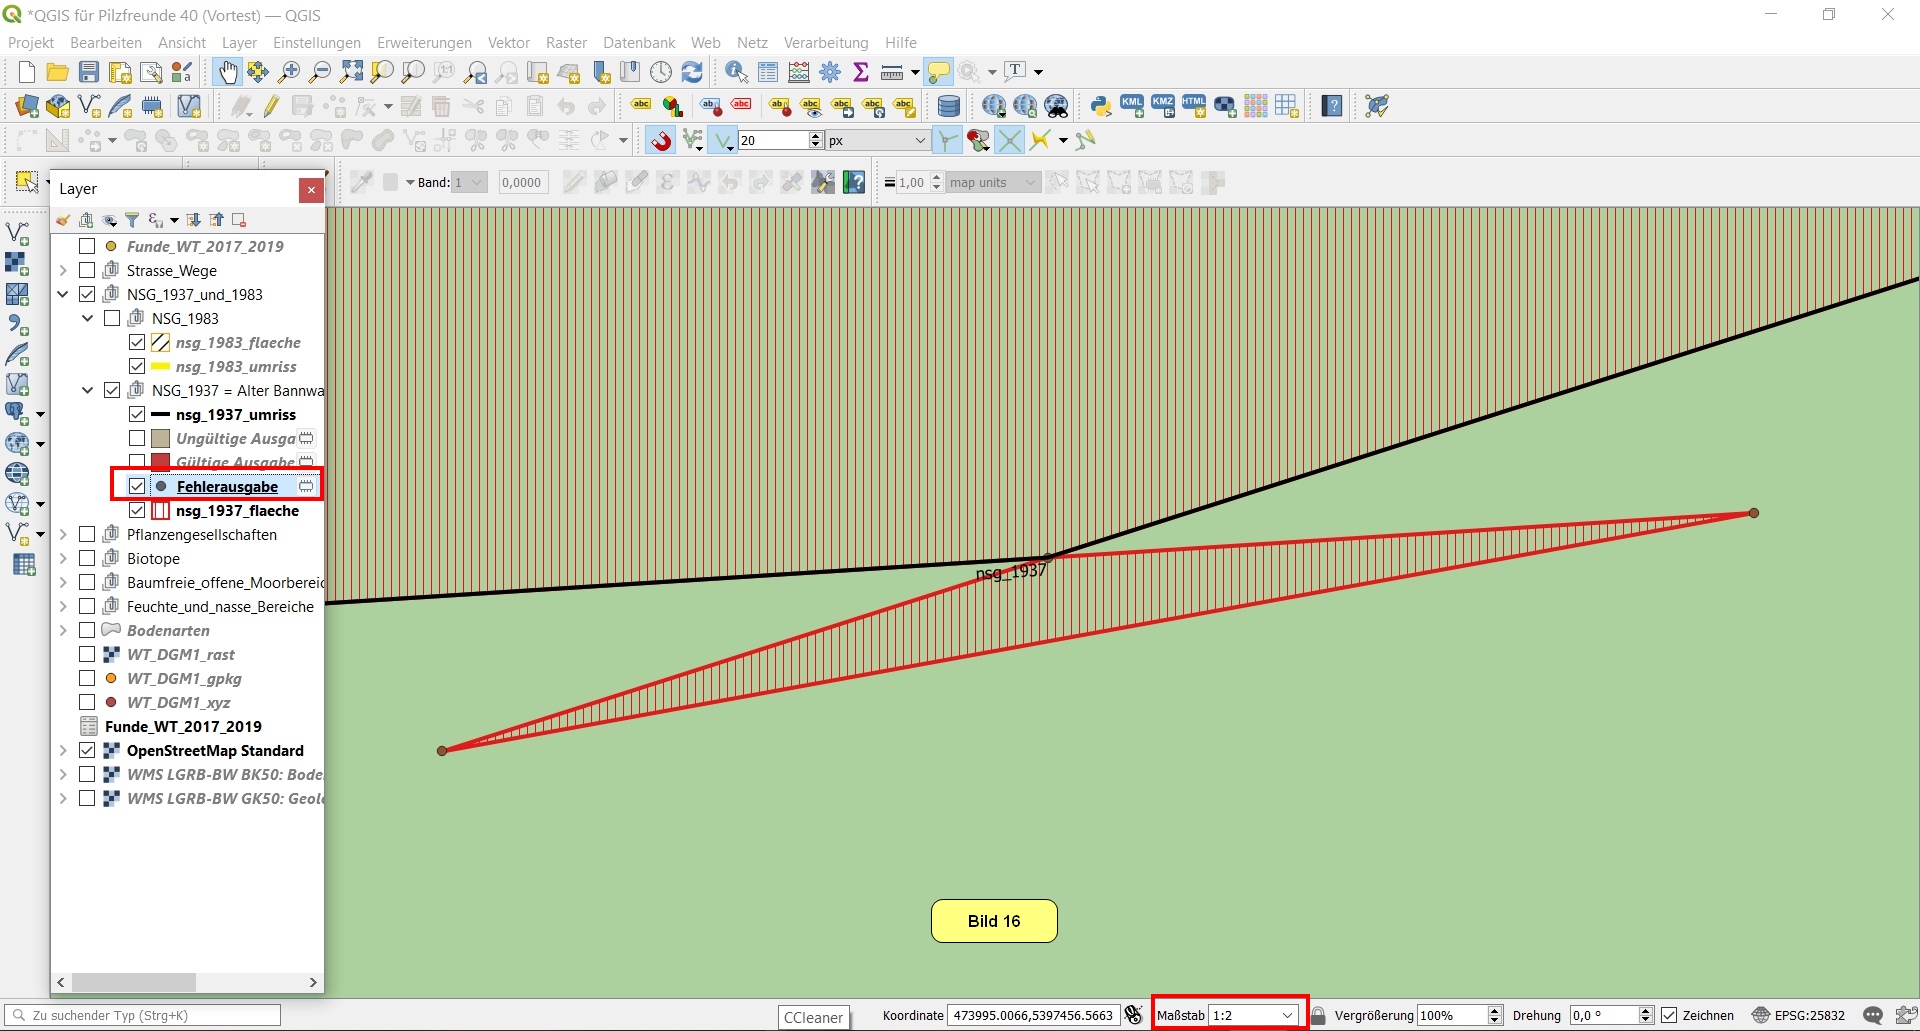Screen dimensions: 1920x1031
Task: Enable the Strasse_Wege layer checkbox
Action: pos(87,270)
